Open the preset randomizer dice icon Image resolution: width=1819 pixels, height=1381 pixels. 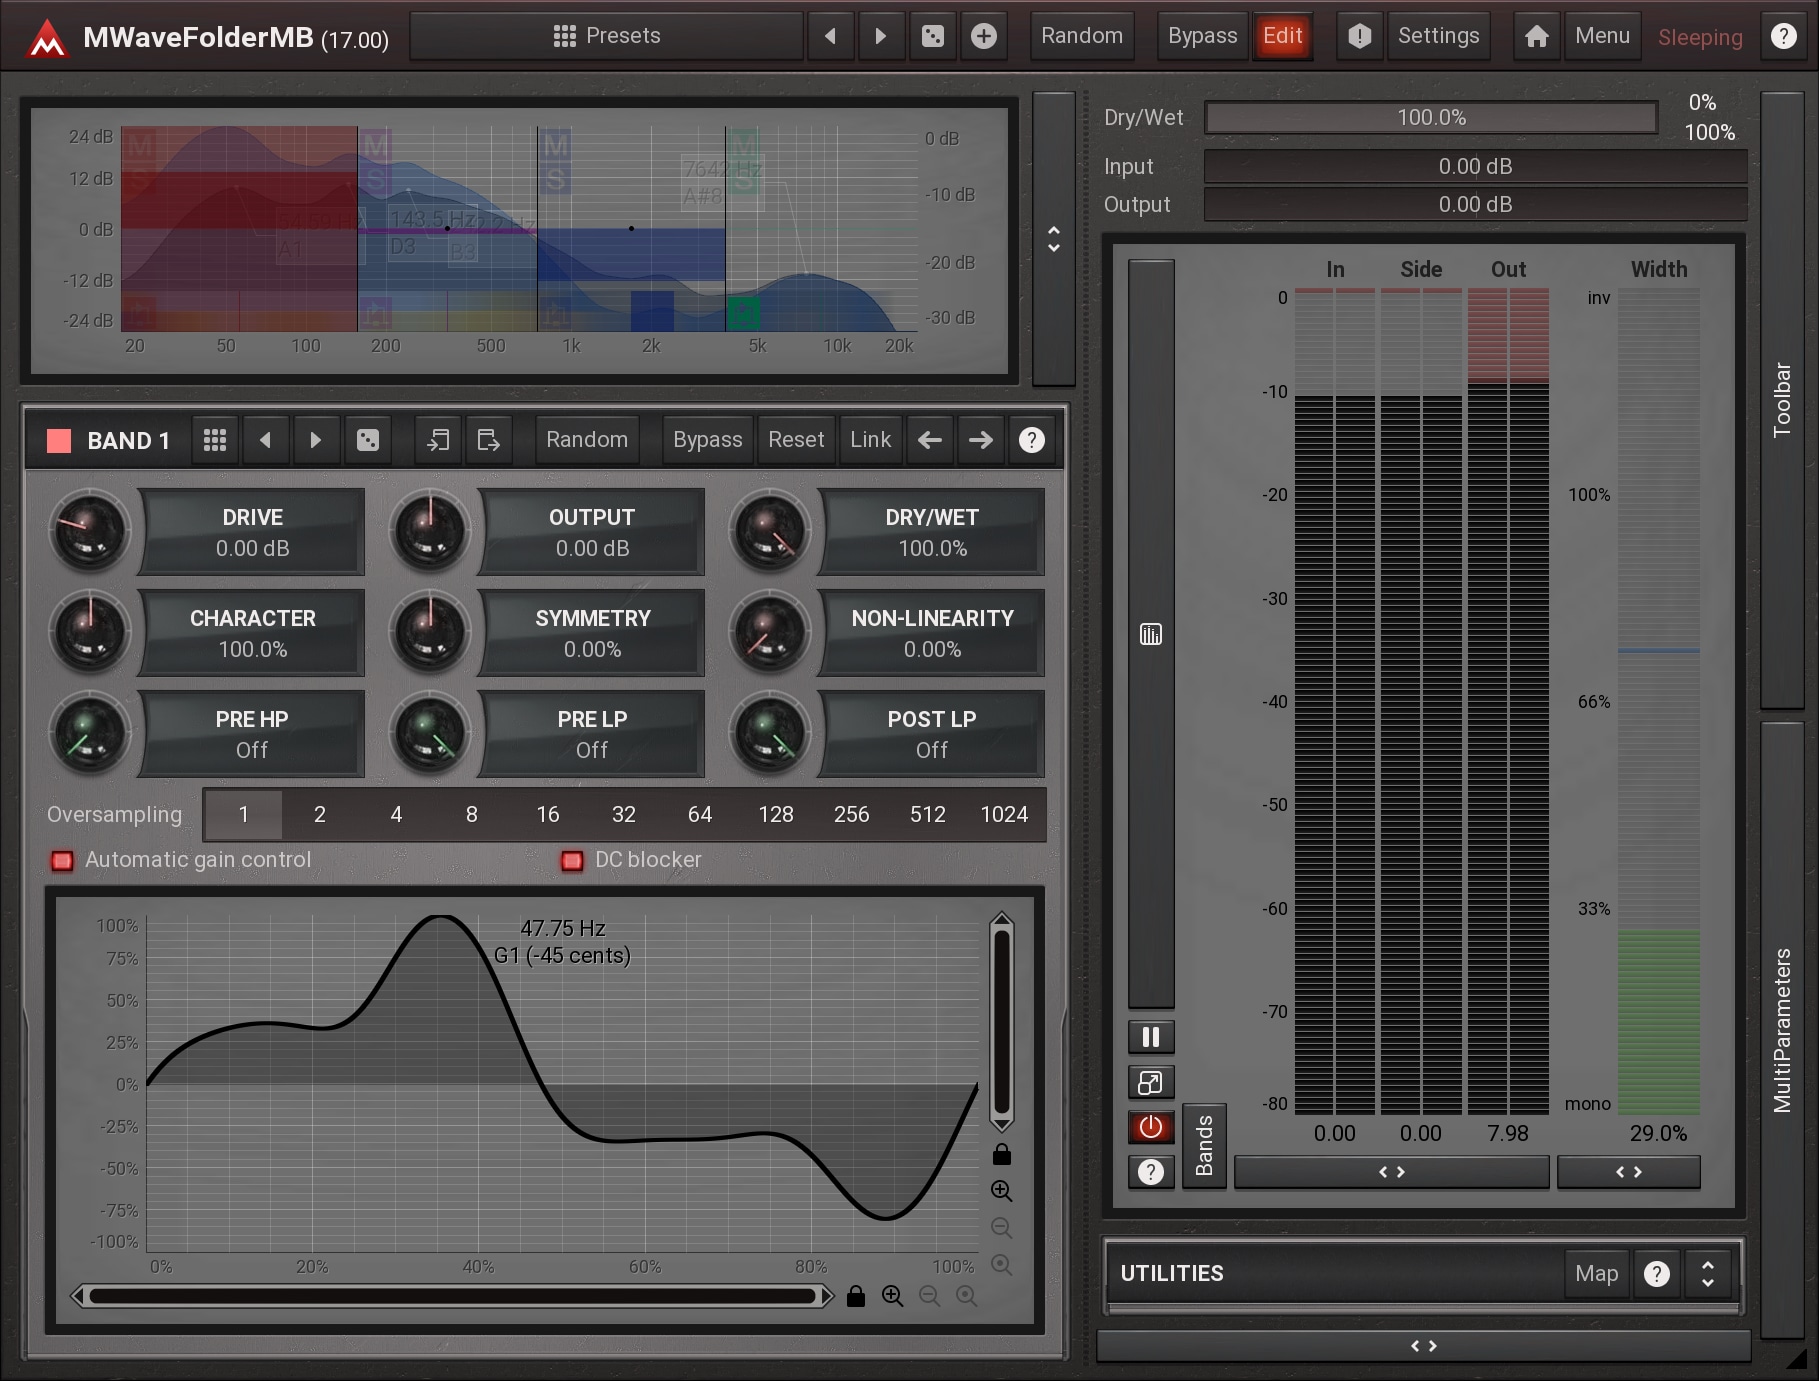[x=932, y=37]
